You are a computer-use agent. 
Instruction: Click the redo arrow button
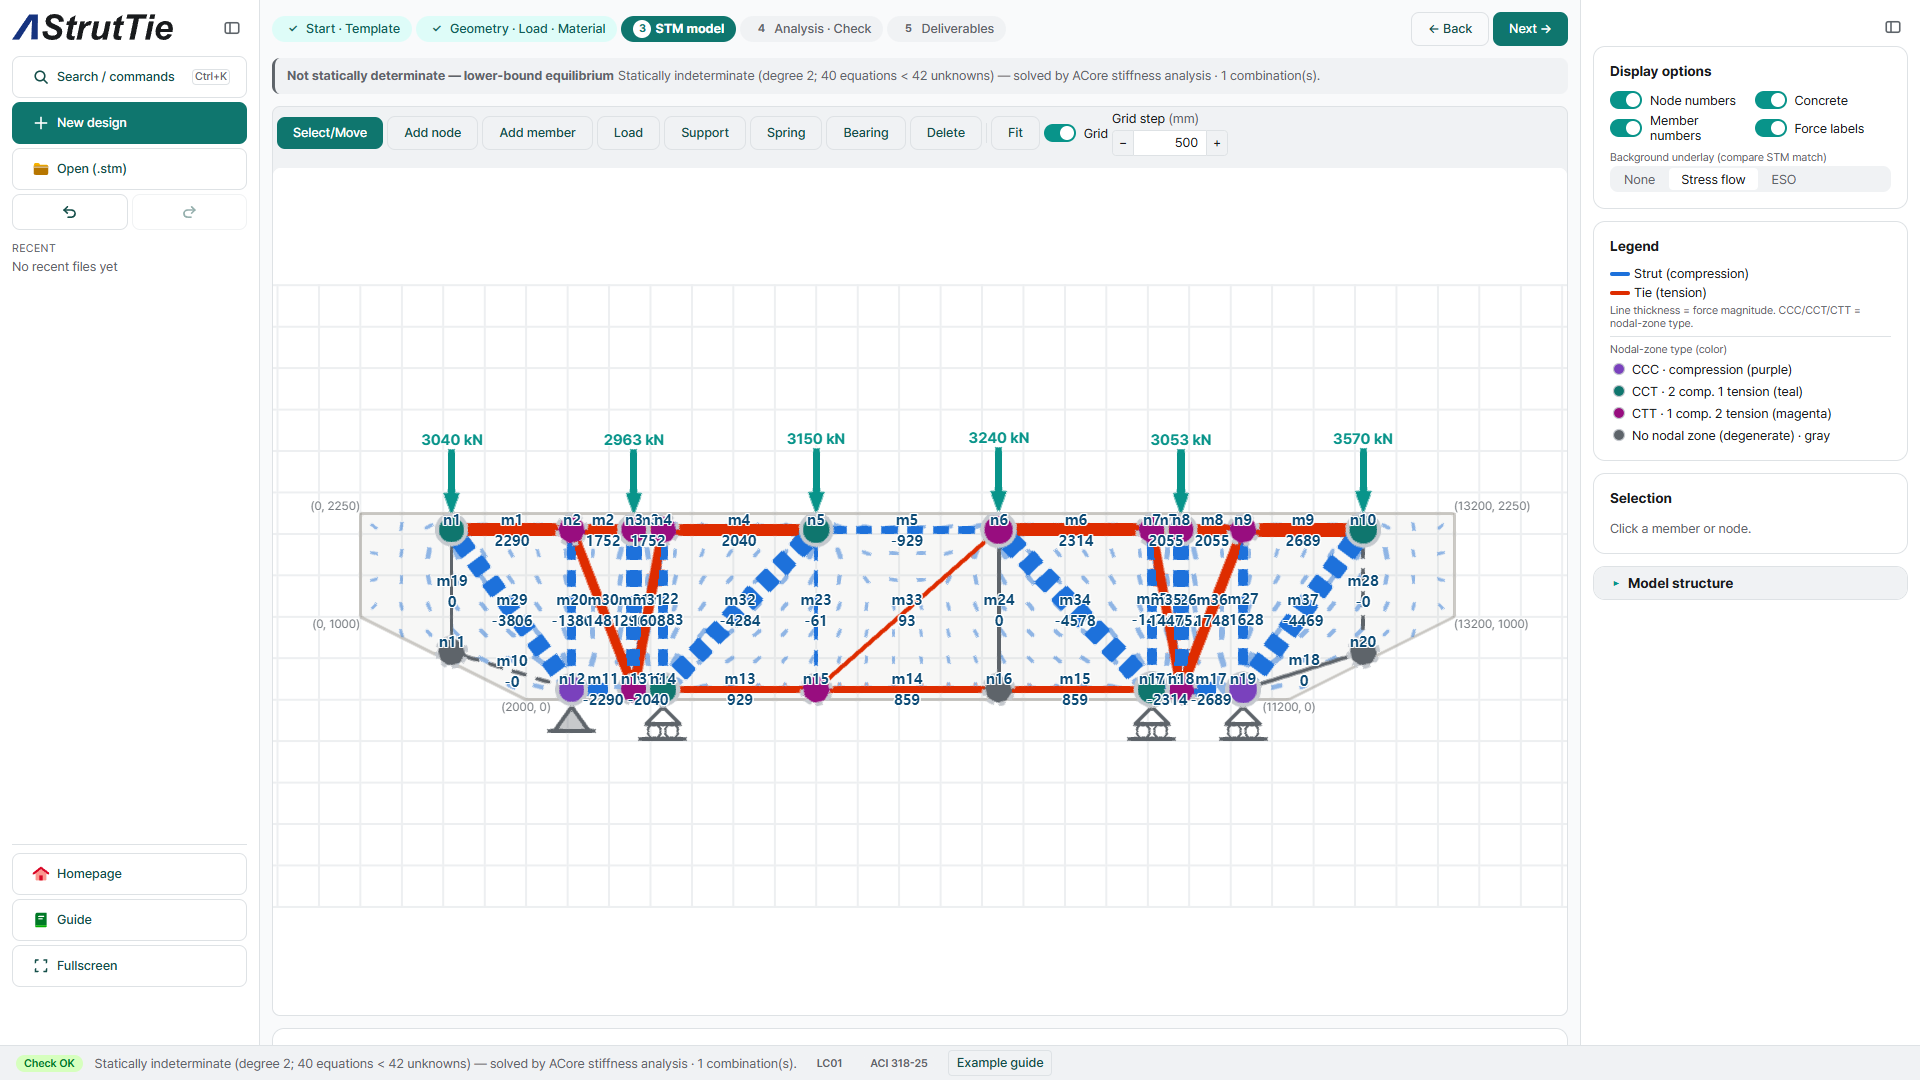tap(189, 212)
